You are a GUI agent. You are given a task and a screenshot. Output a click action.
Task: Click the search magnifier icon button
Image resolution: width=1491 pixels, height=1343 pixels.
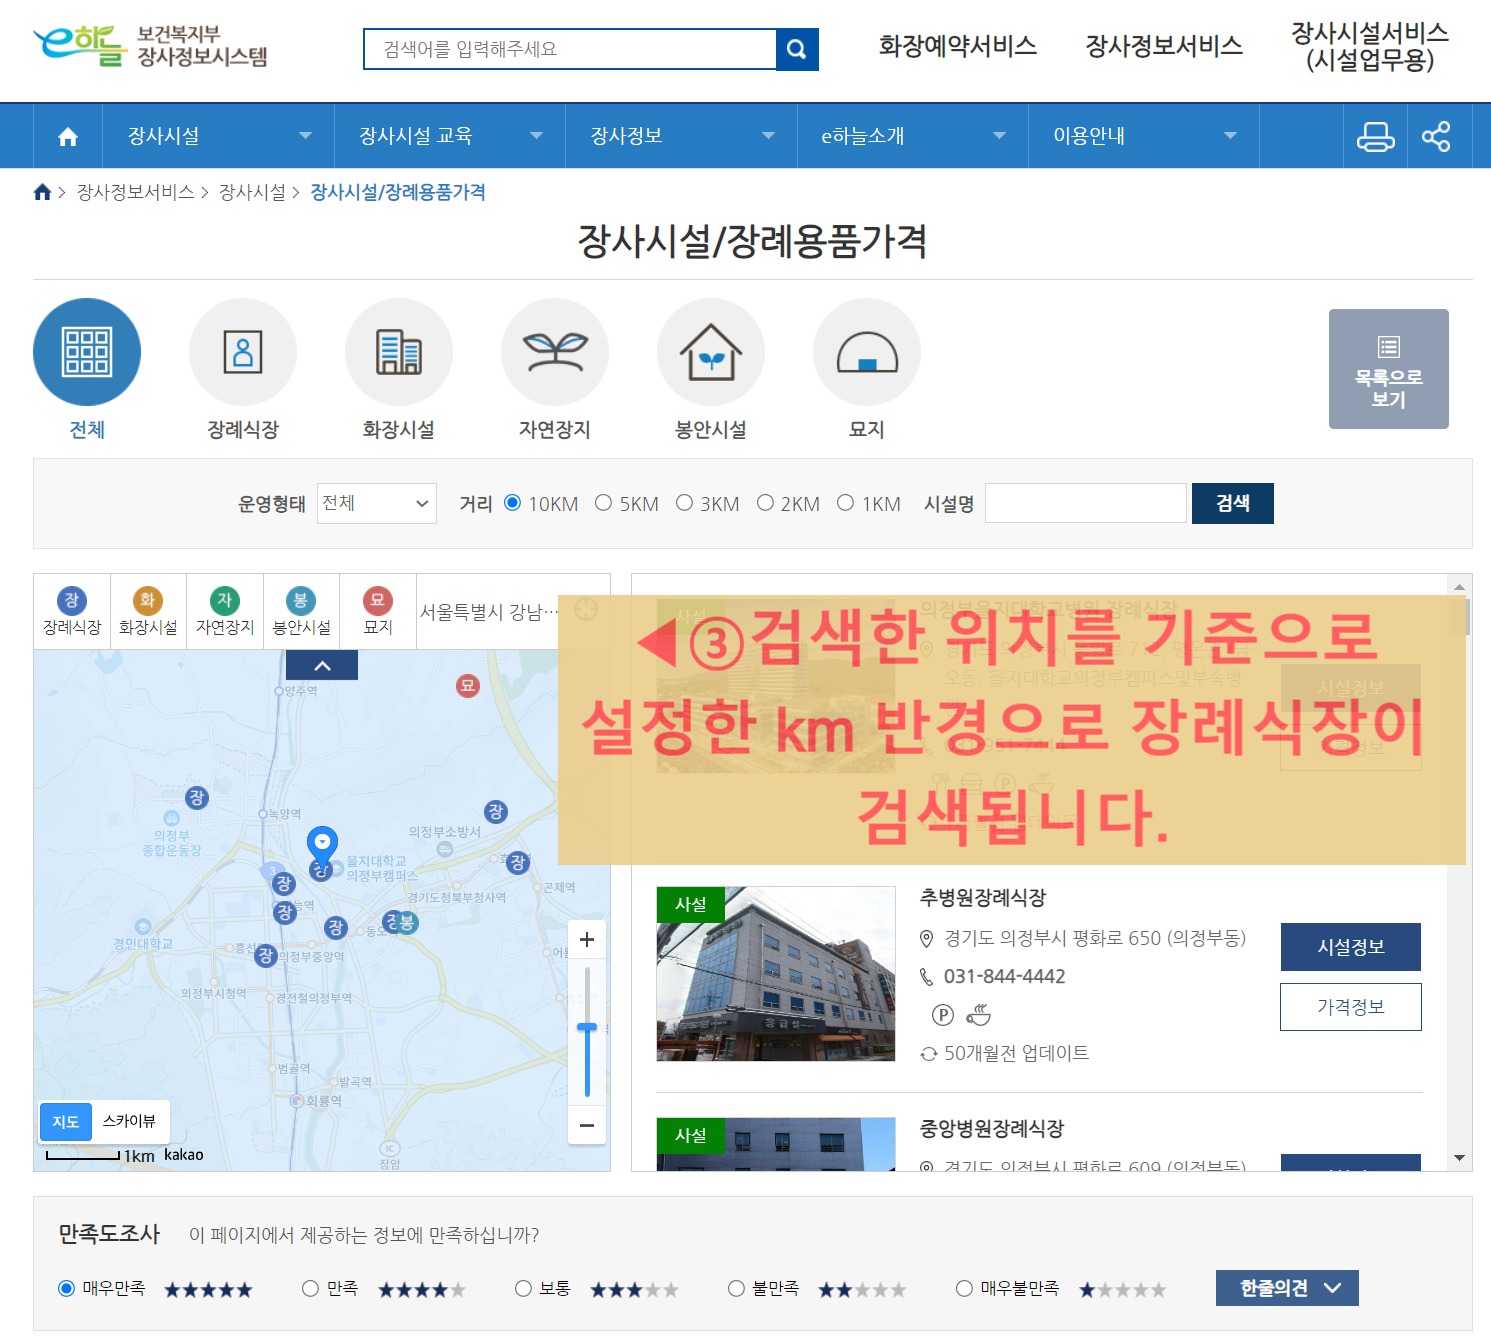click(x=797, y=49)
